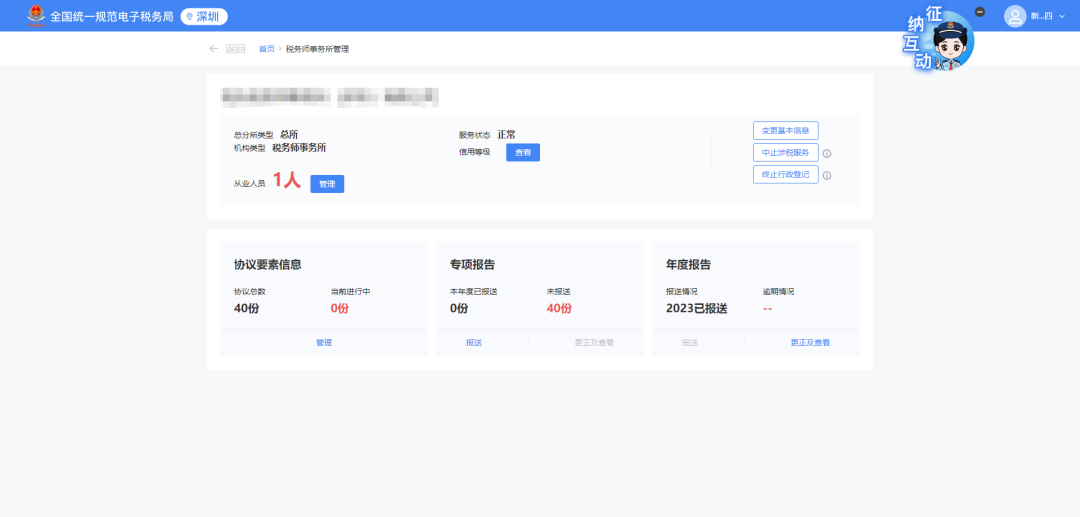
Task: Click 中止涉税服务 button
Action: (x=785, y=152)
